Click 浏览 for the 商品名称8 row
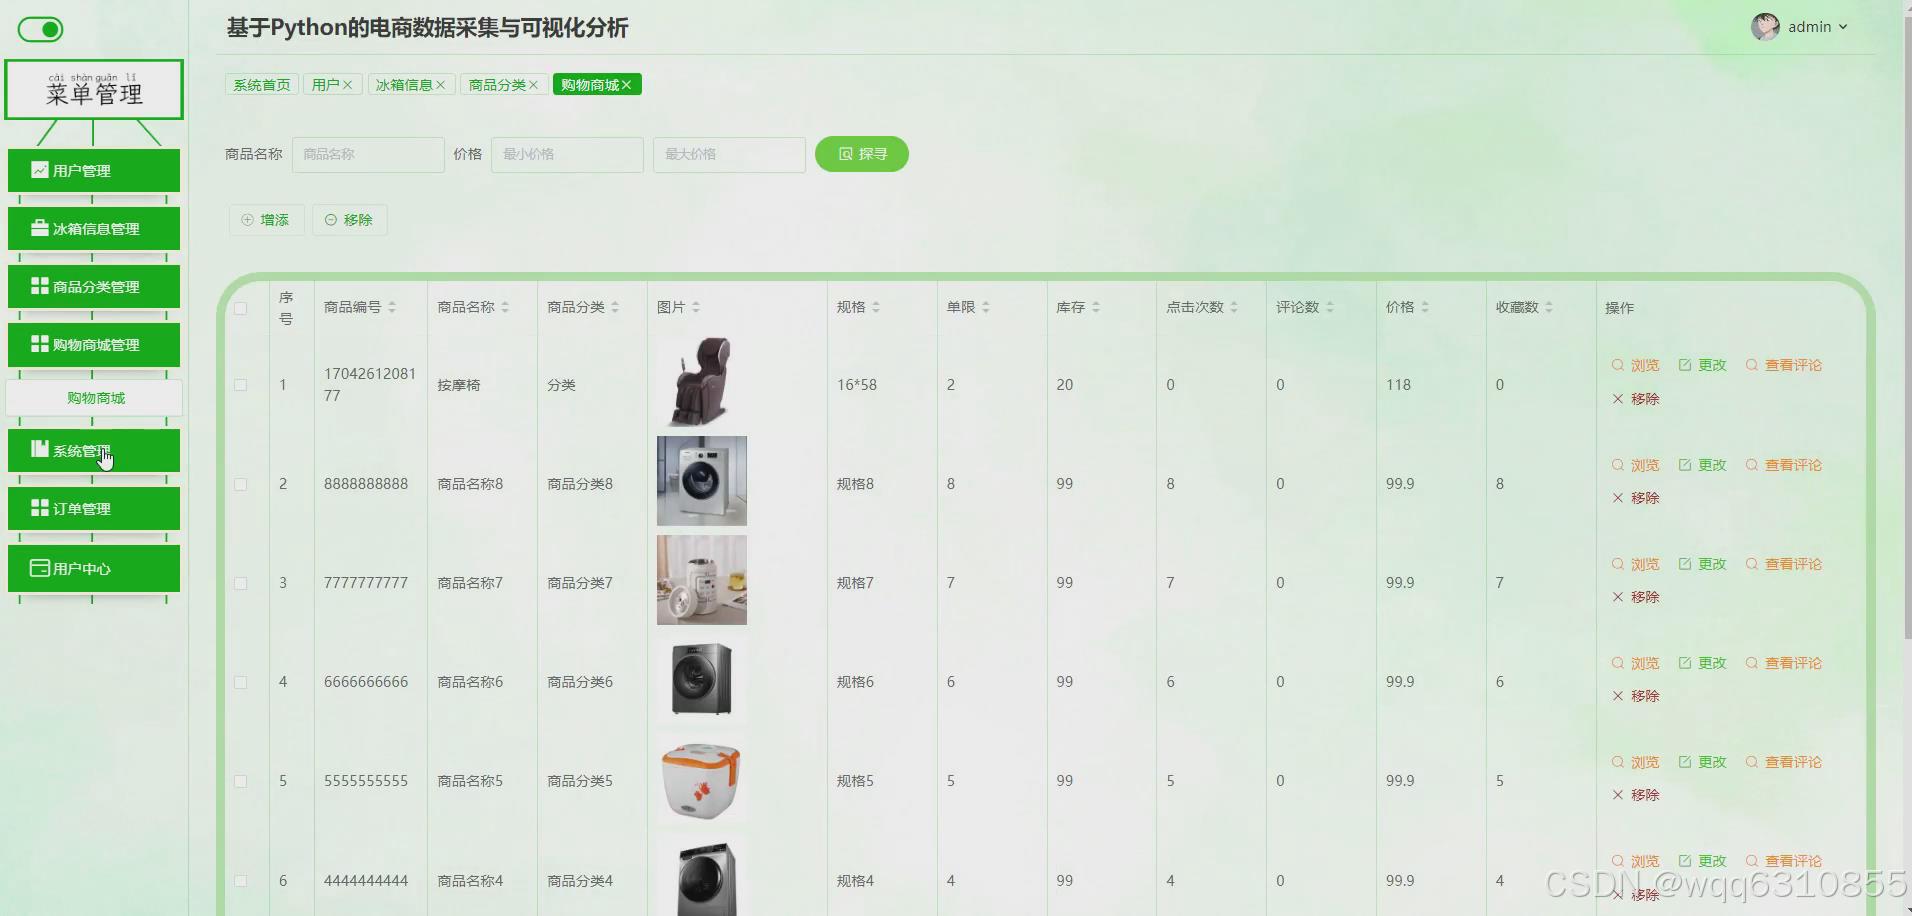Screen dimensions: 1912x916 tap(1636, 465)
